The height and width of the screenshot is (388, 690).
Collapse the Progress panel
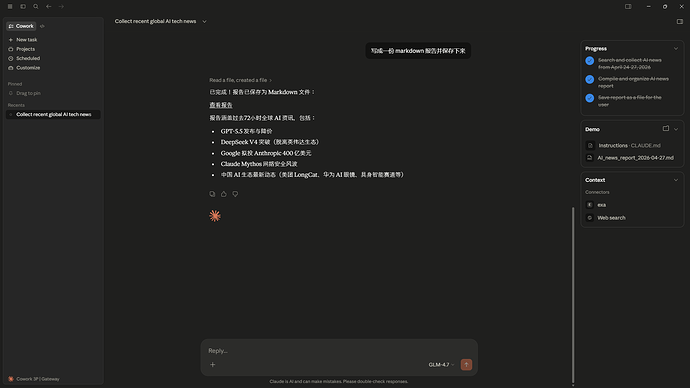[x=676, y=49]
